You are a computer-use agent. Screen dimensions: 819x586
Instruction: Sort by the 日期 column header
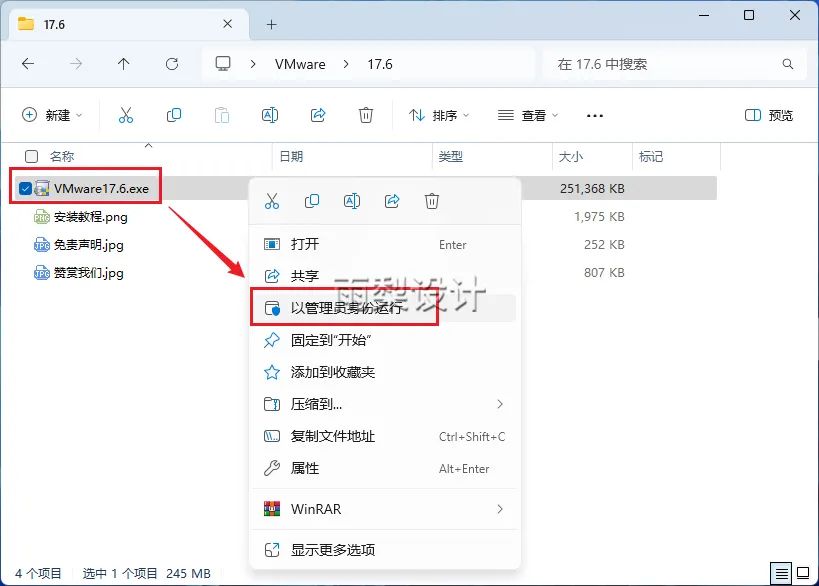click(291, 156)
